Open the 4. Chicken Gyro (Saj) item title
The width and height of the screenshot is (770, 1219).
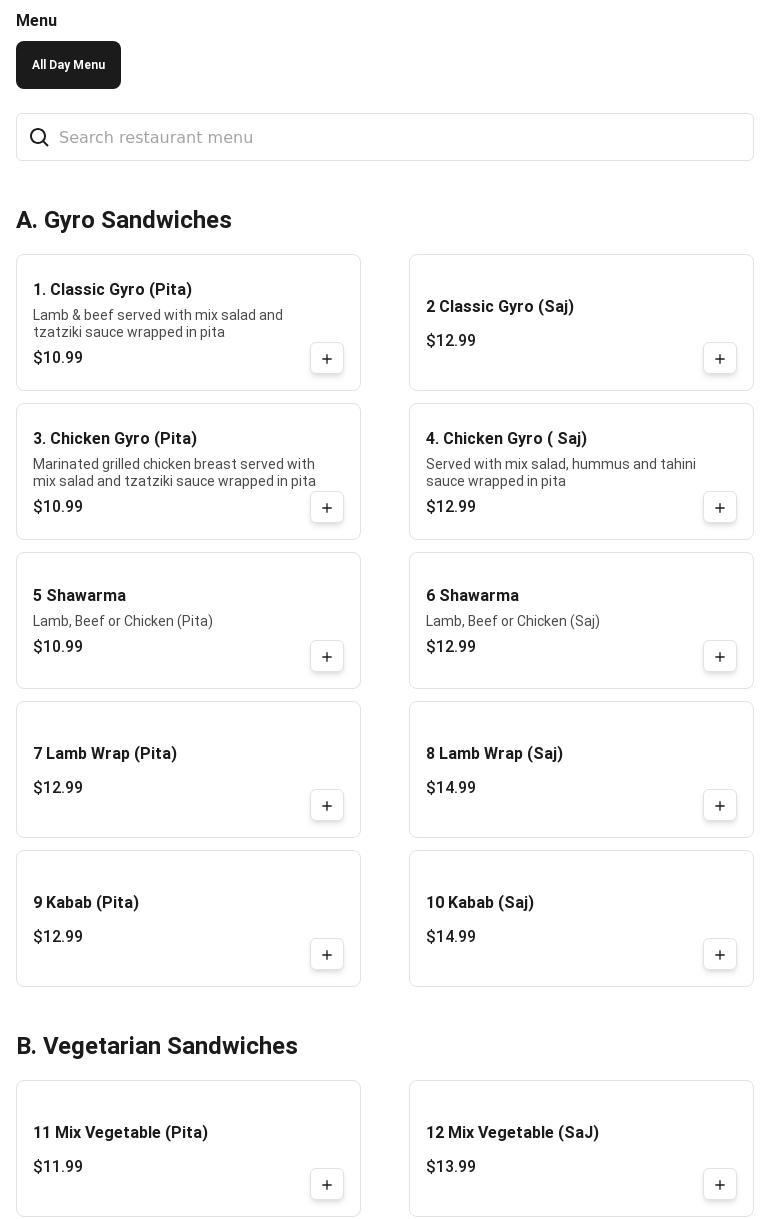click(x=506, y=439)
